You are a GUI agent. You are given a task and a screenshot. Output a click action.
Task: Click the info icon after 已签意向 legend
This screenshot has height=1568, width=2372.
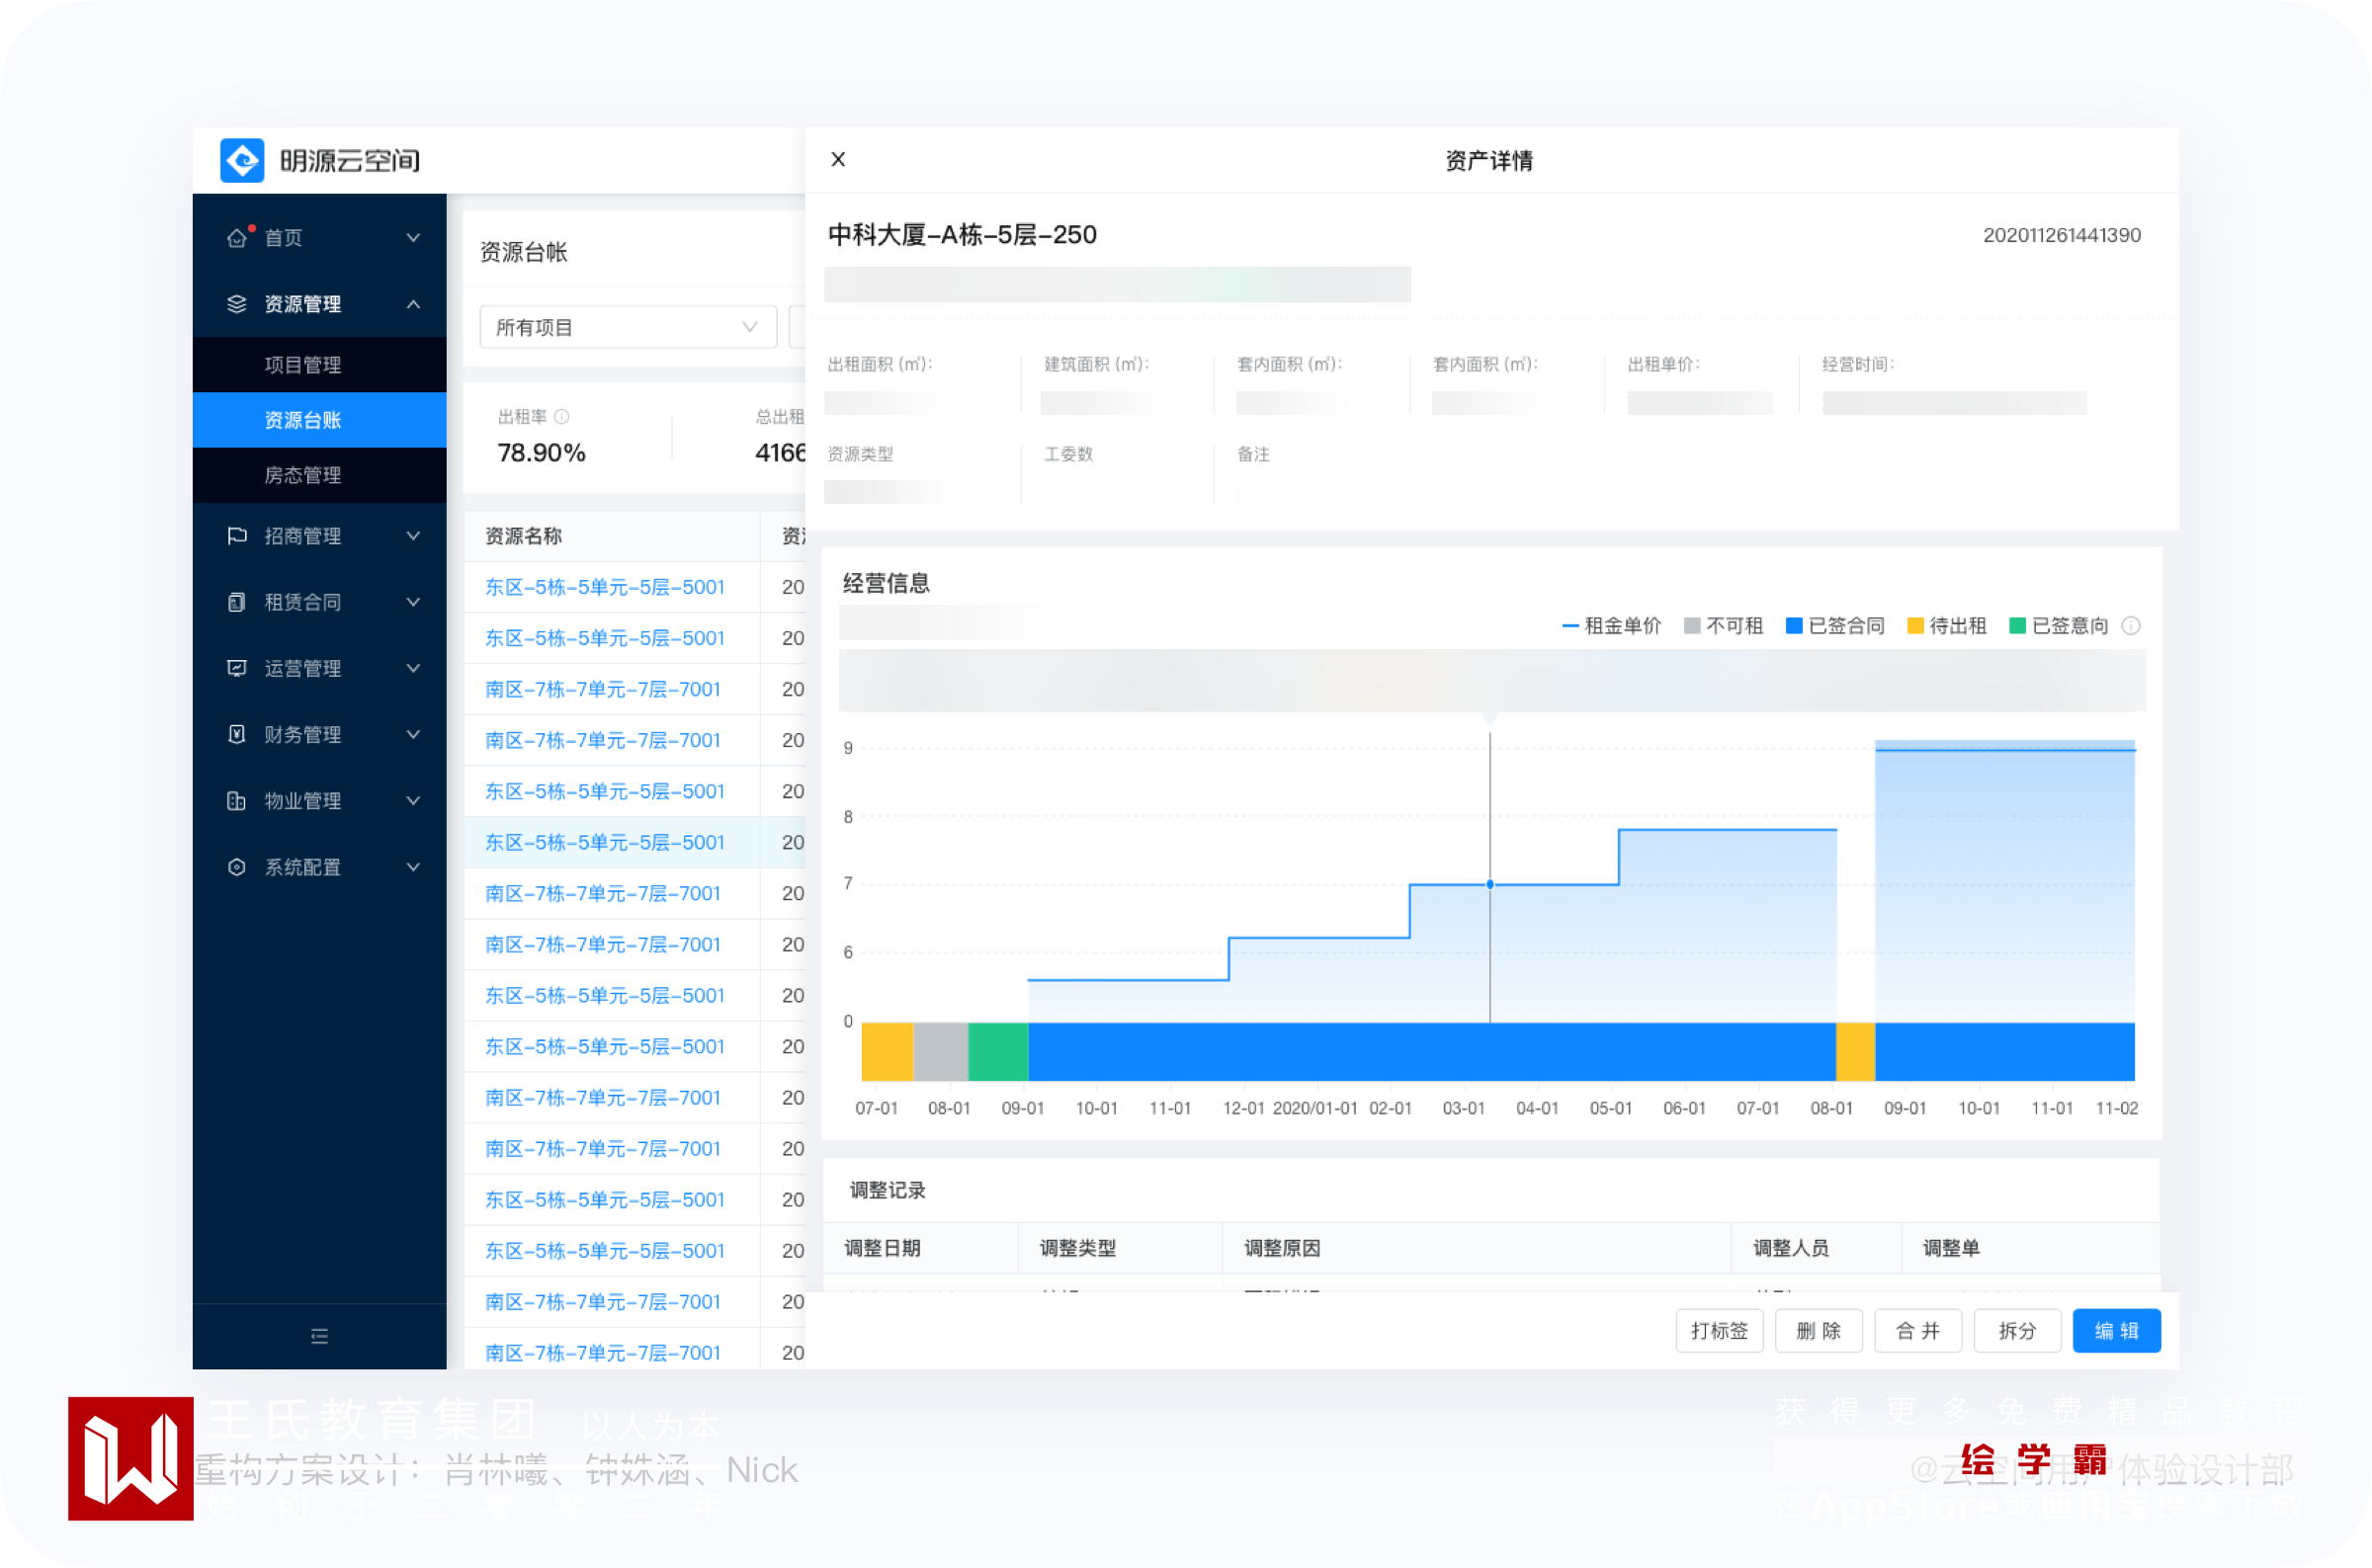[2131, 626]
